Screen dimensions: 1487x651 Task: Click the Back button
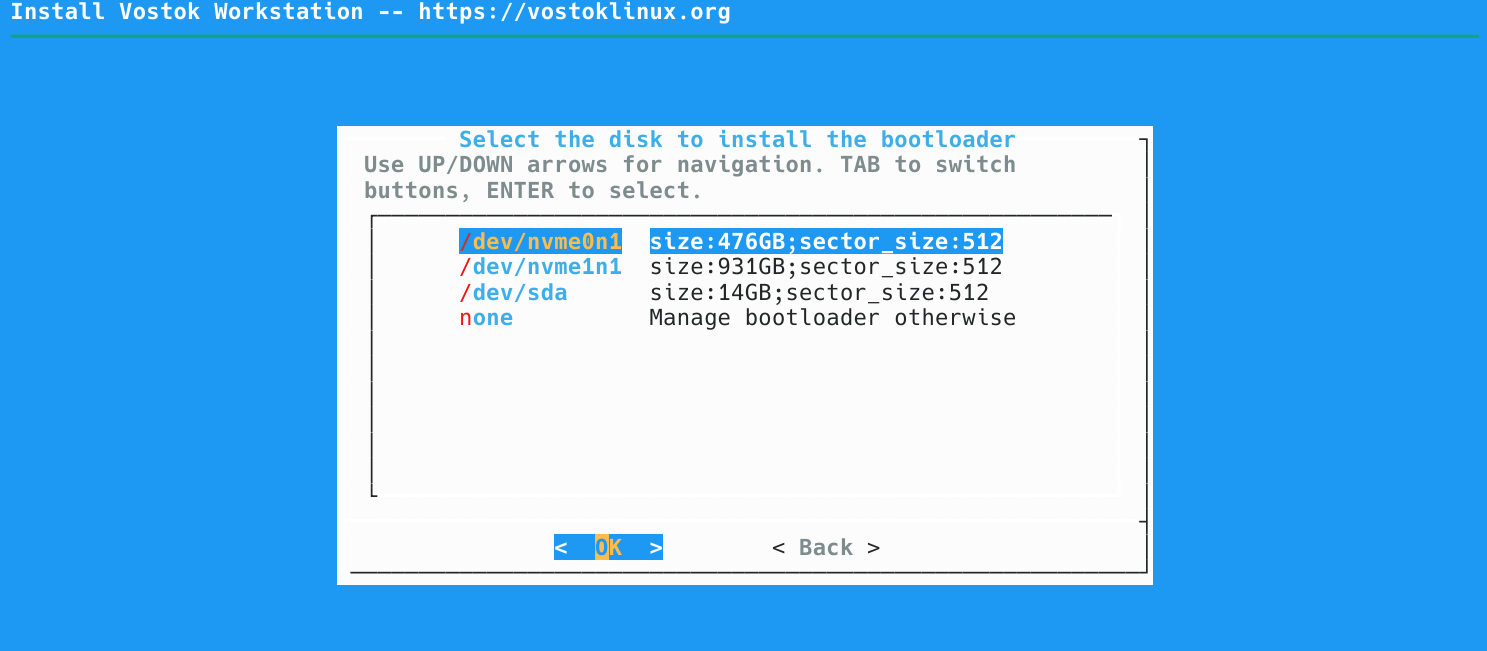pyautogui.click(x=823, y=547)
